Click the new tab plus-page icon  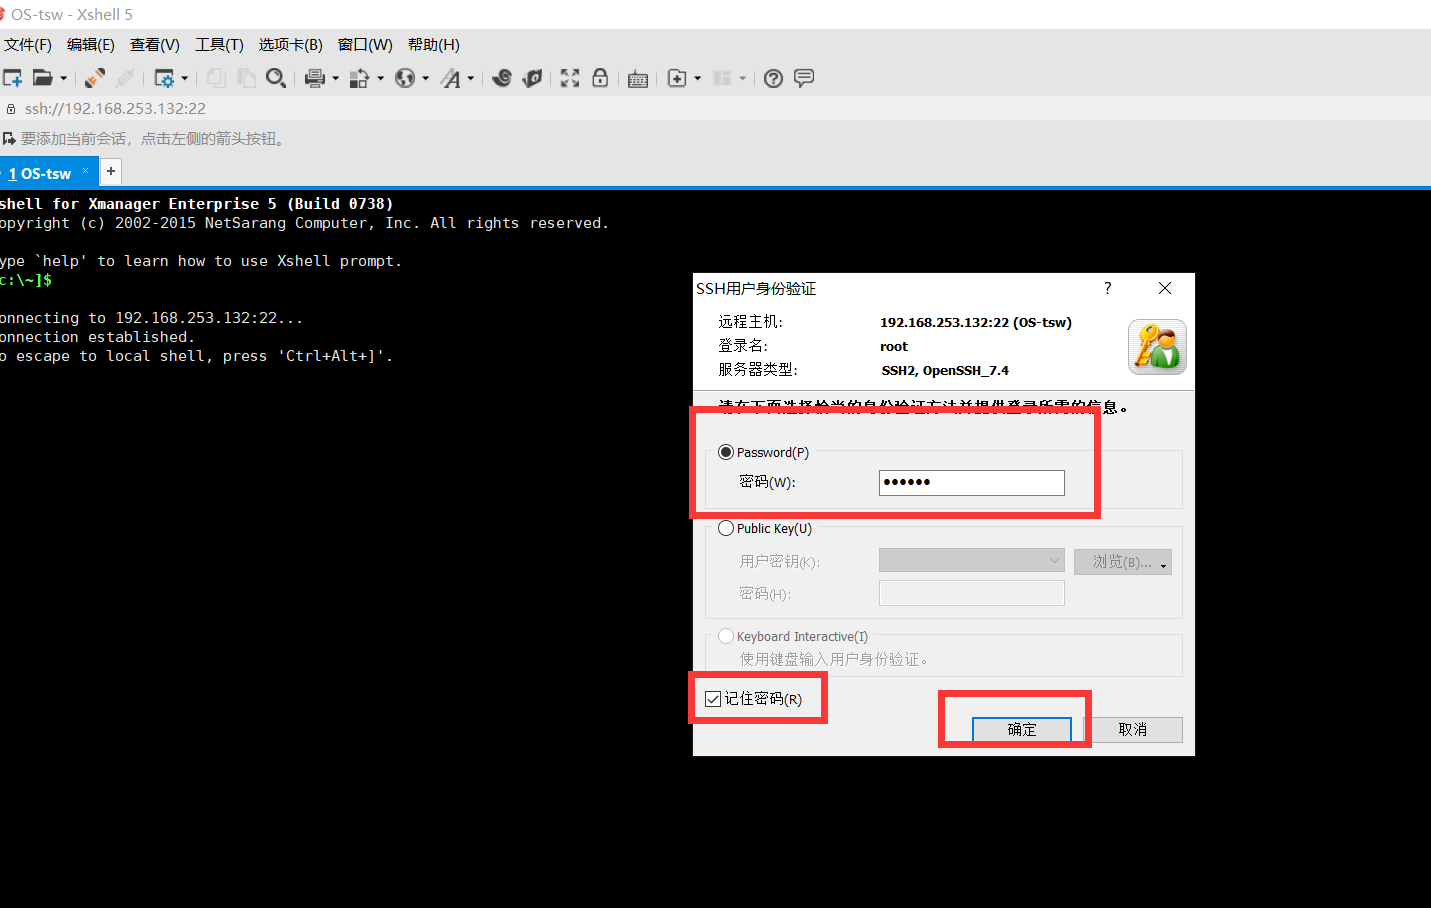(677, 78)
